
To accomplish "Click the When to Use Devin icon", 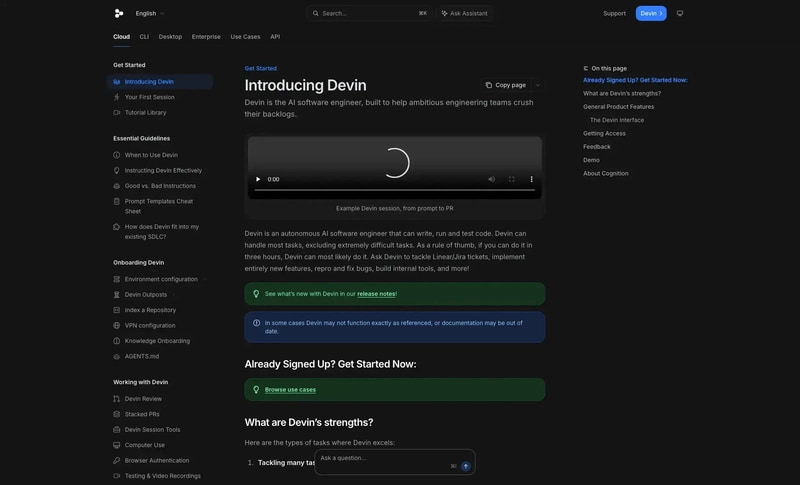I will click(x=117, y=155).
